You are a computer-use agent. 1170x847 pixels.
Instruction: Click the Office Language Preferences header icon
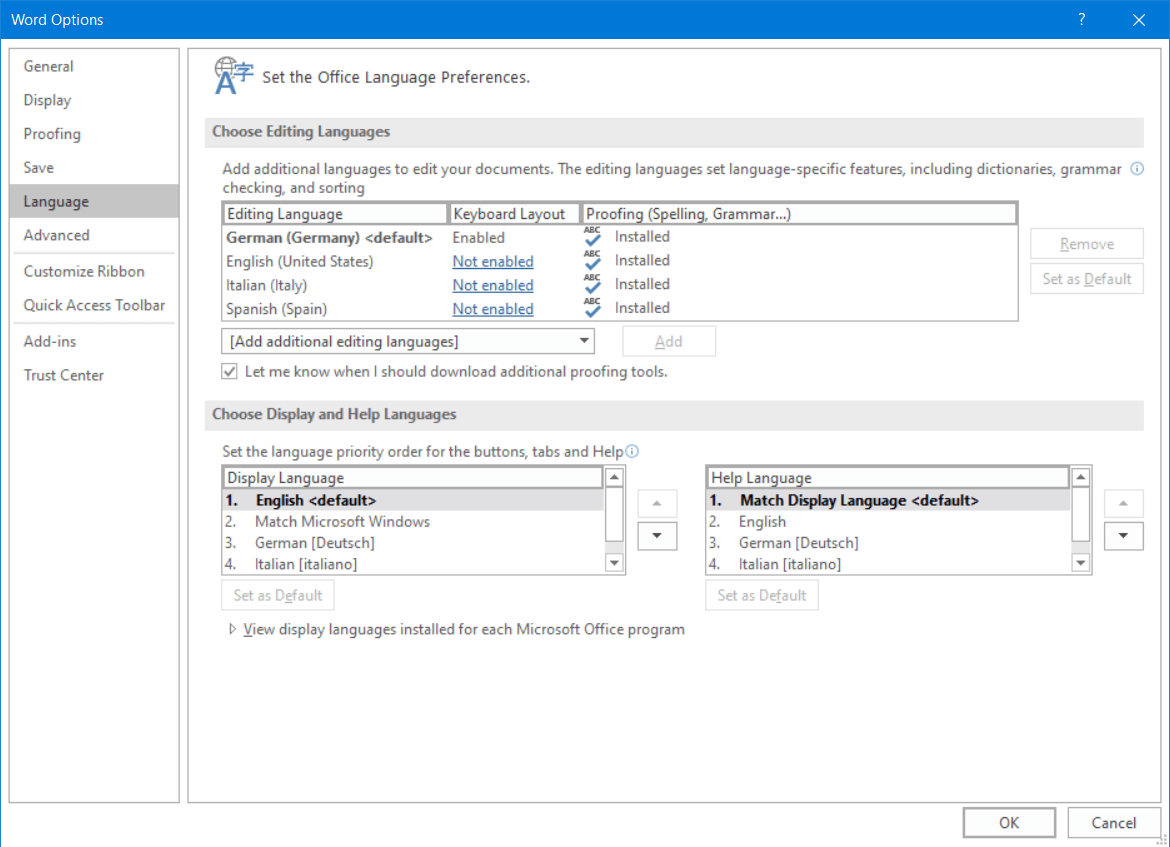233,77
